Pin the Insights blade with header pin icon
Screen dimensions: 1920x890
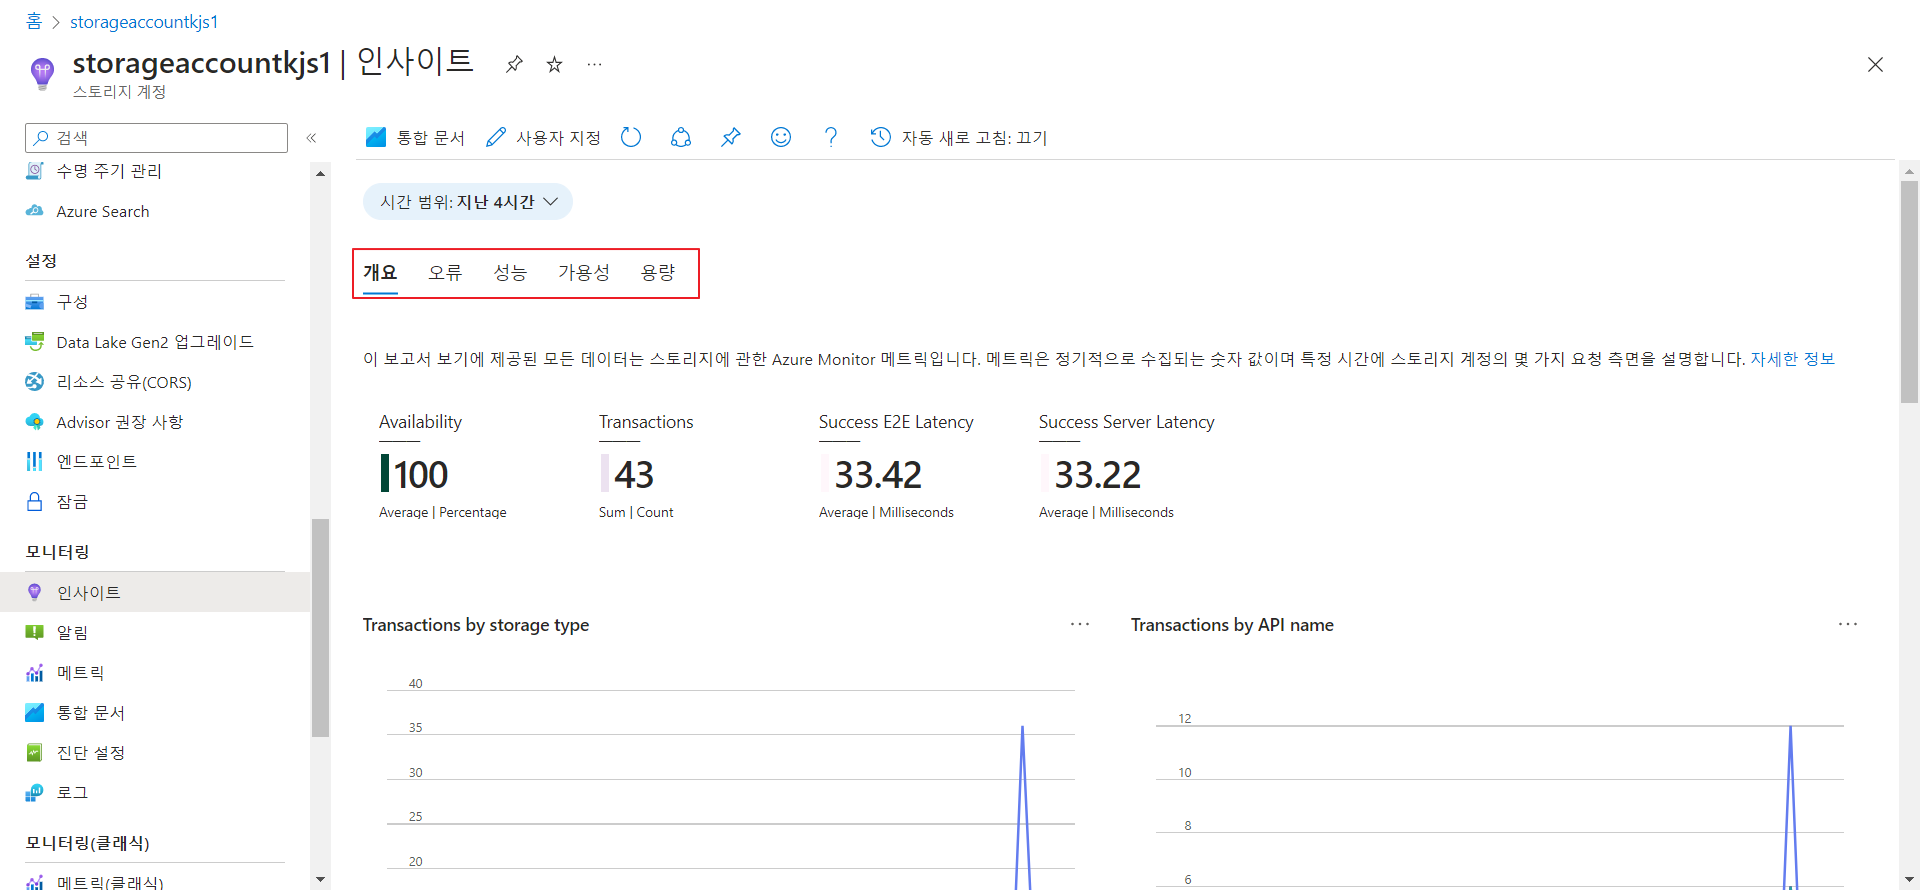tap(514, 64)
